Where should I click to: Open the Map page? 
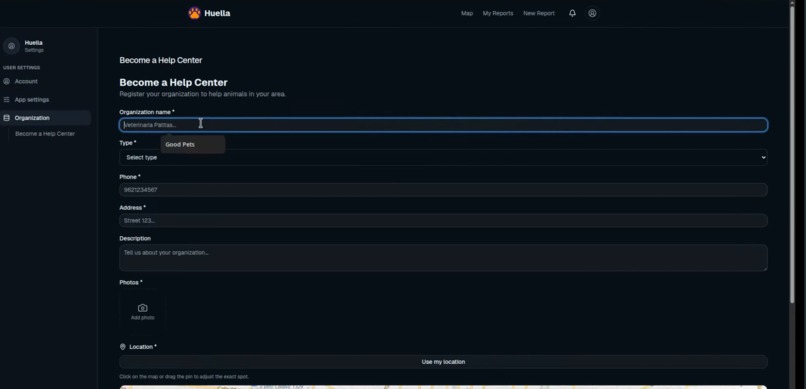pyautogui.click(x=467, y=13)
